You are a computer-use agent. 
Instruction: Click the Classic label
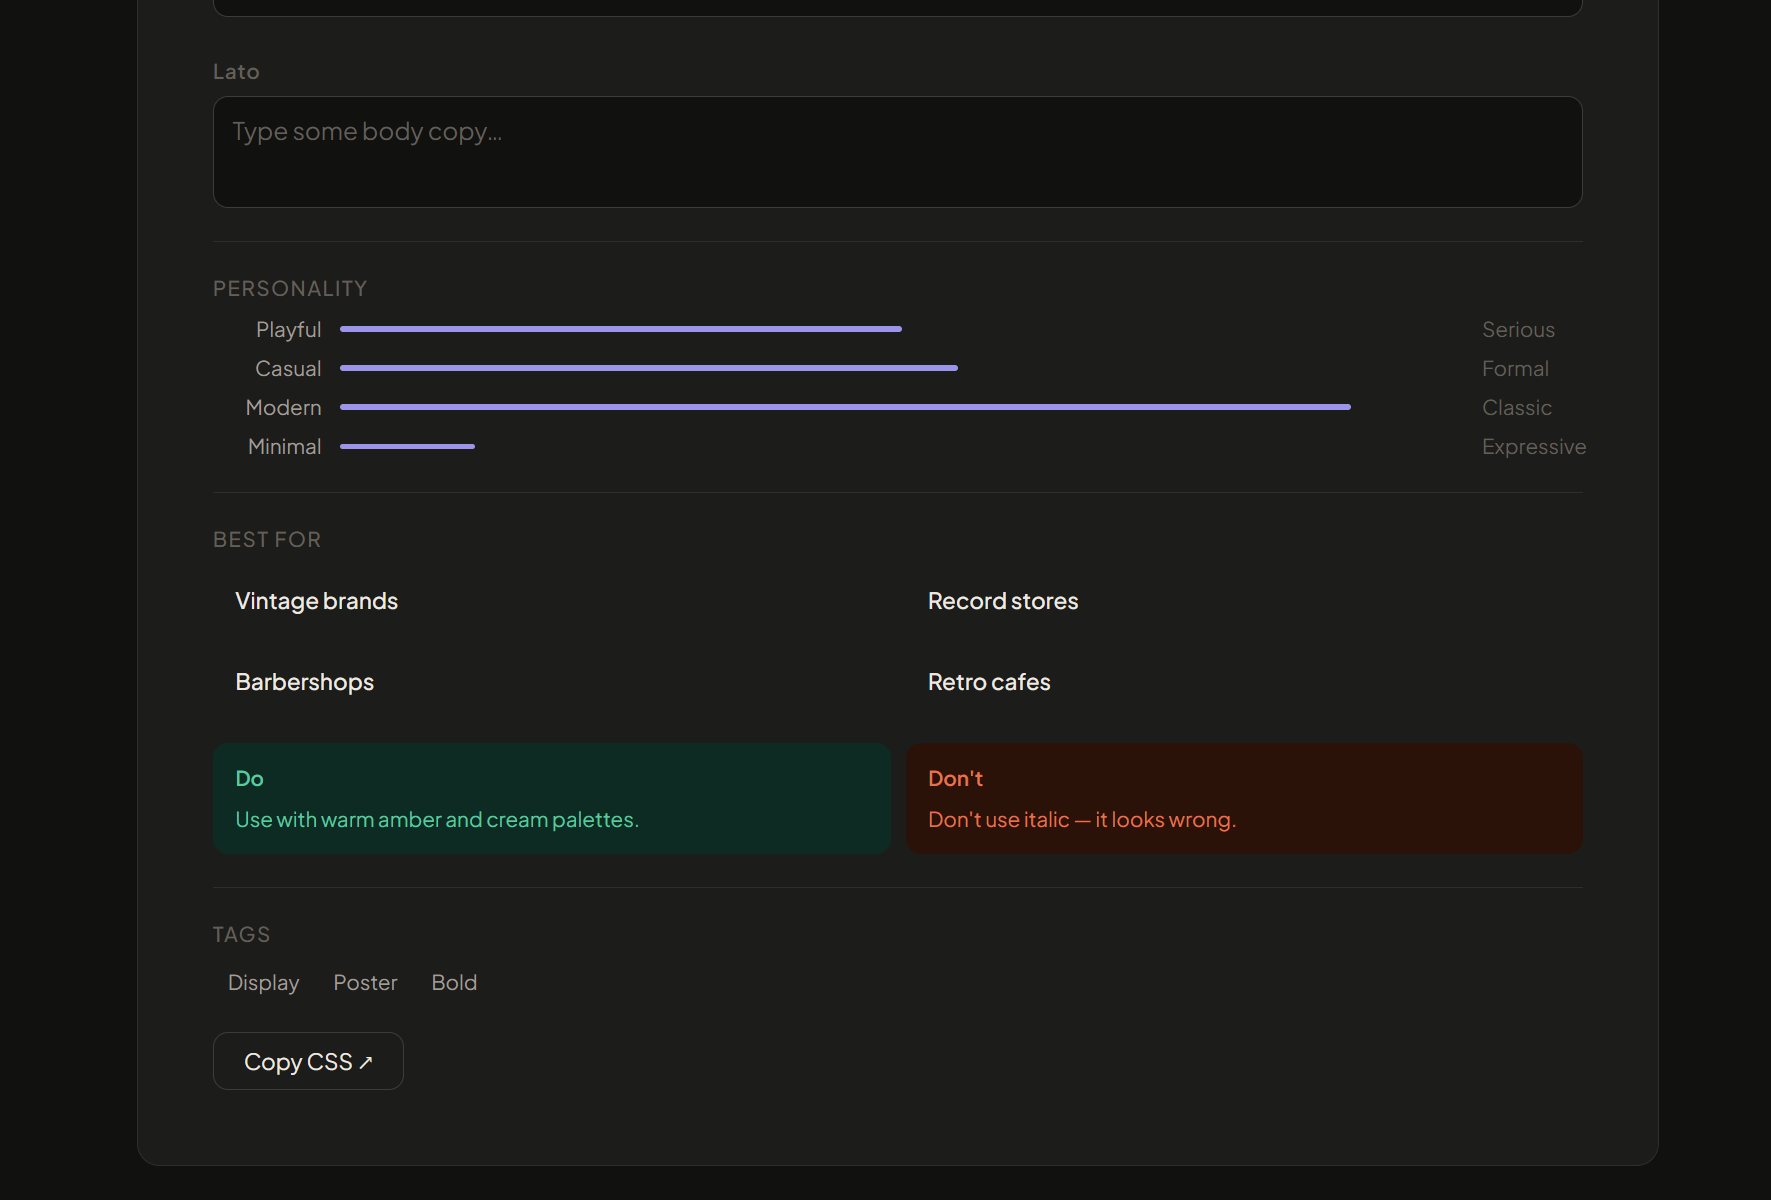(x=1517, y=408)
